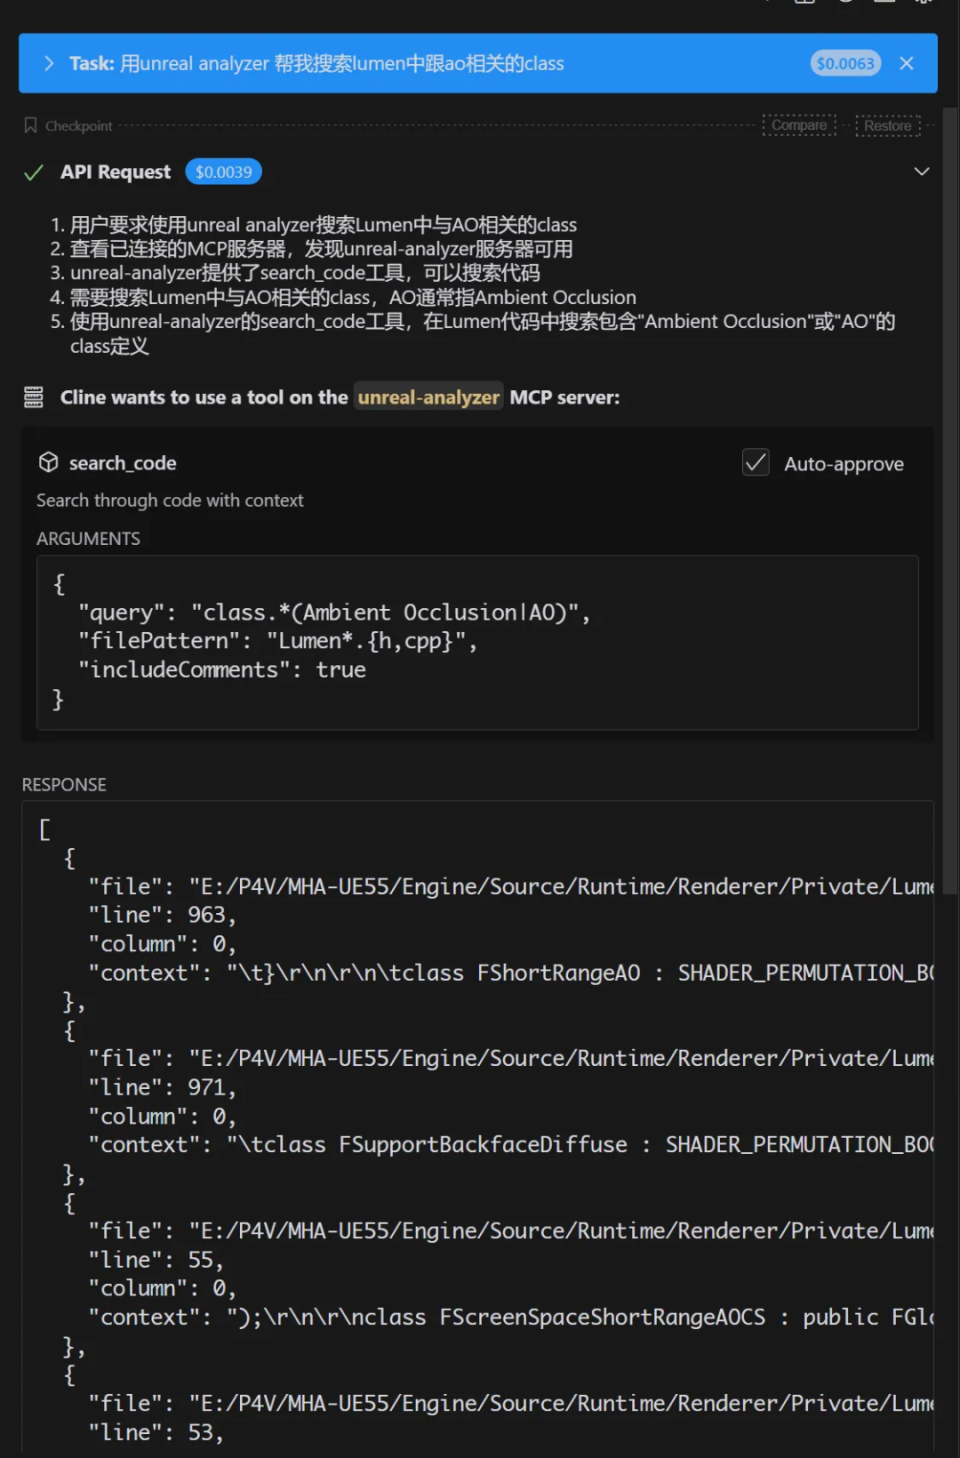Click the API Request green checkmark icon
Screen dimensions: 960x1458
pos(34,172)
